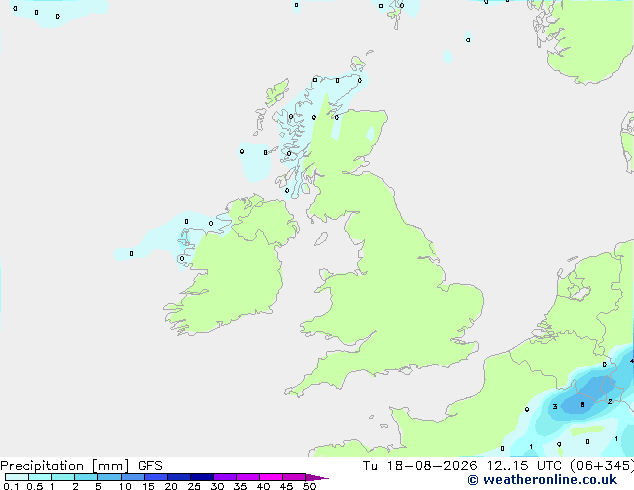
Task: Click the 0.5 to 1 mm legend swatch
Action: coord(40,477)
